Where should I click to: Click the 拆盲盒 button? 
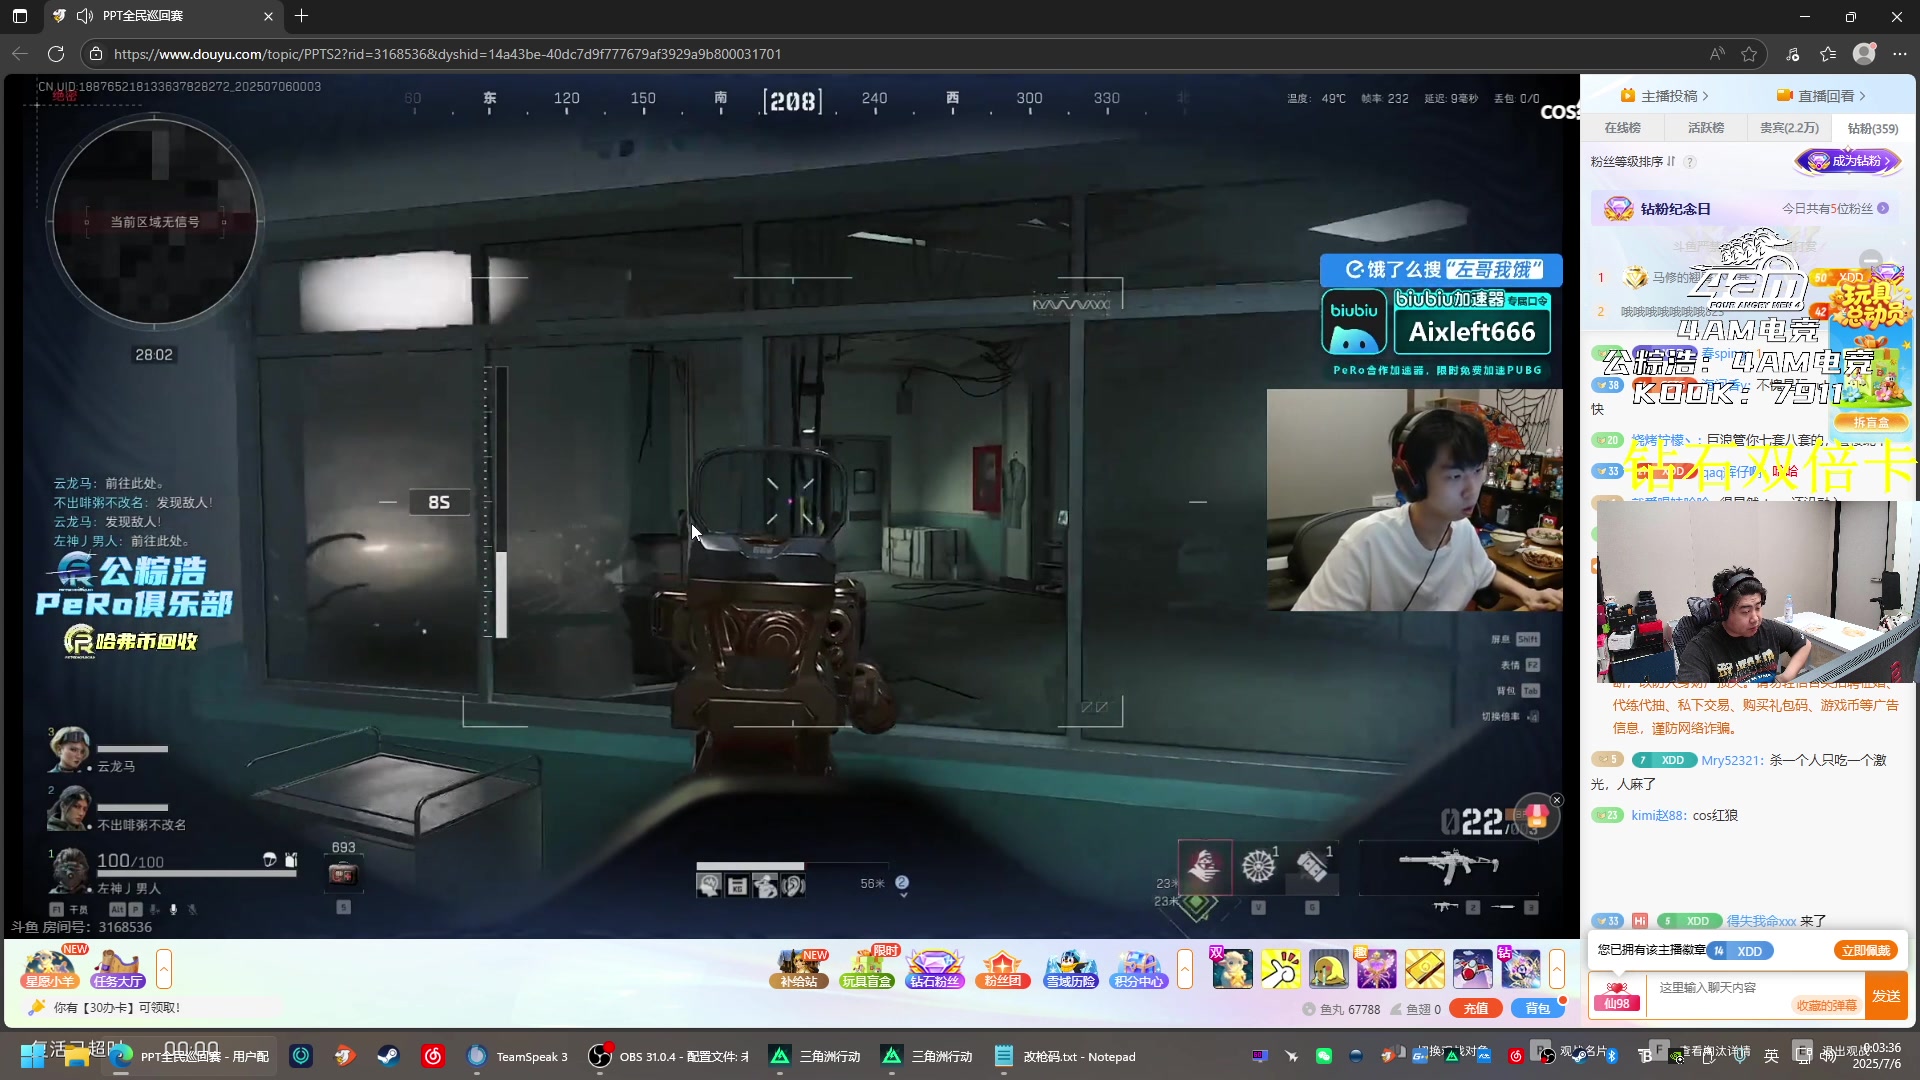pos(1871,423)
